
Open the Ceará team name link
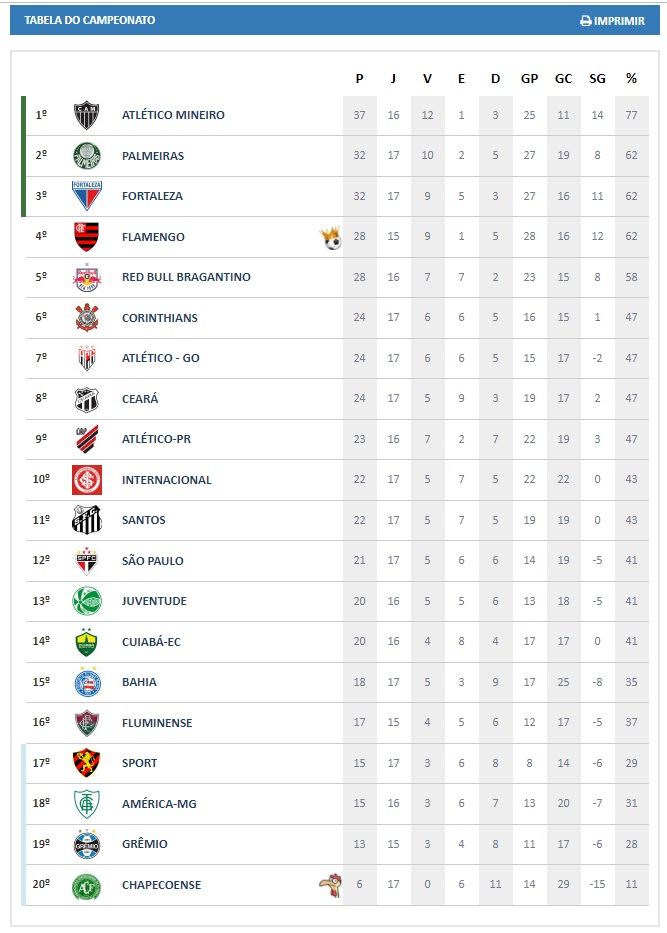(x=140, y=399)
